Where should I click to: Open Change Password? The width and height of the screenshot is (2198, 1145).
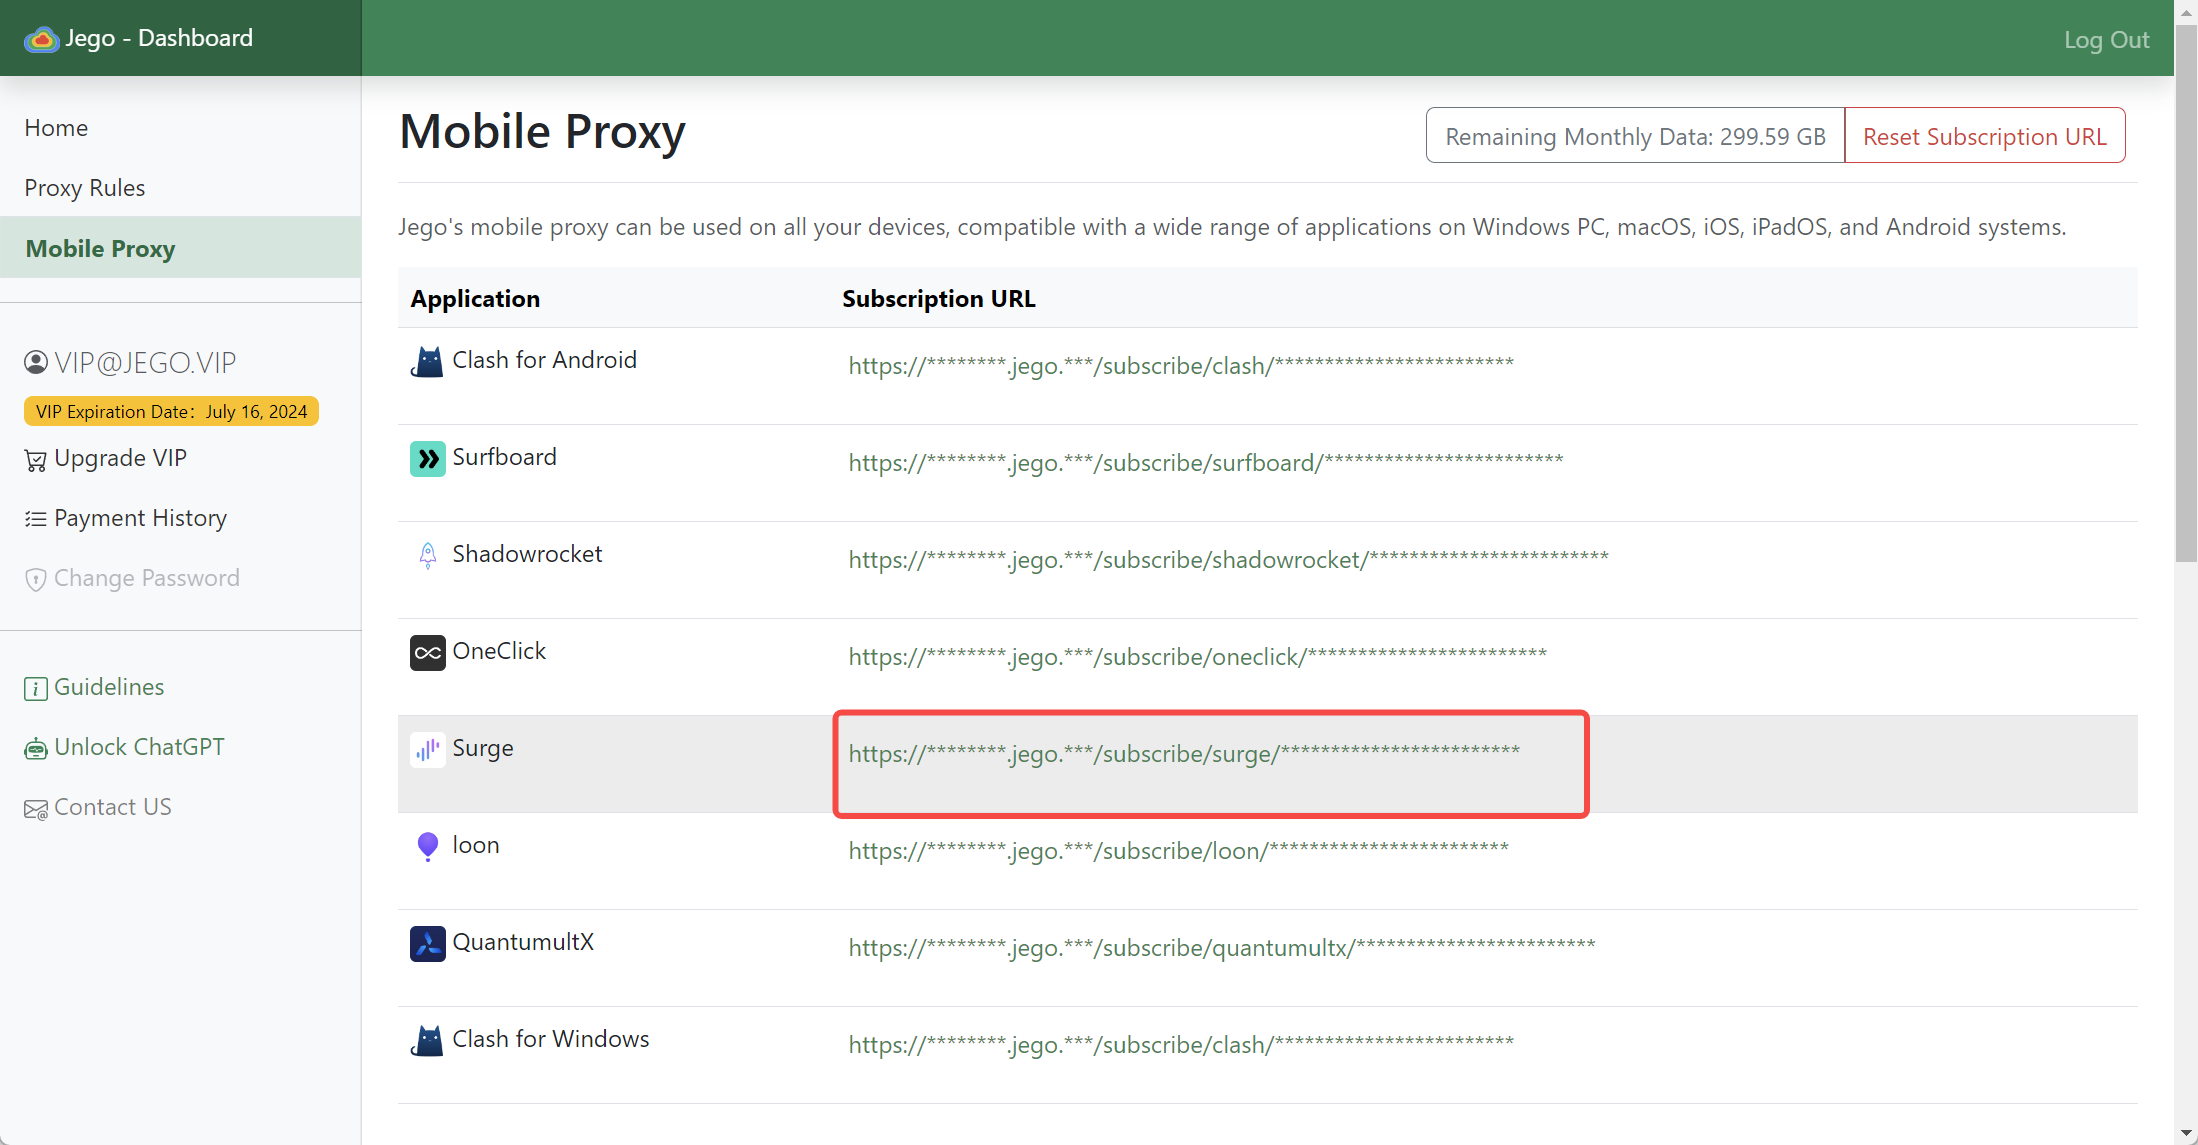pyautogui.click(x=146, y=578)
